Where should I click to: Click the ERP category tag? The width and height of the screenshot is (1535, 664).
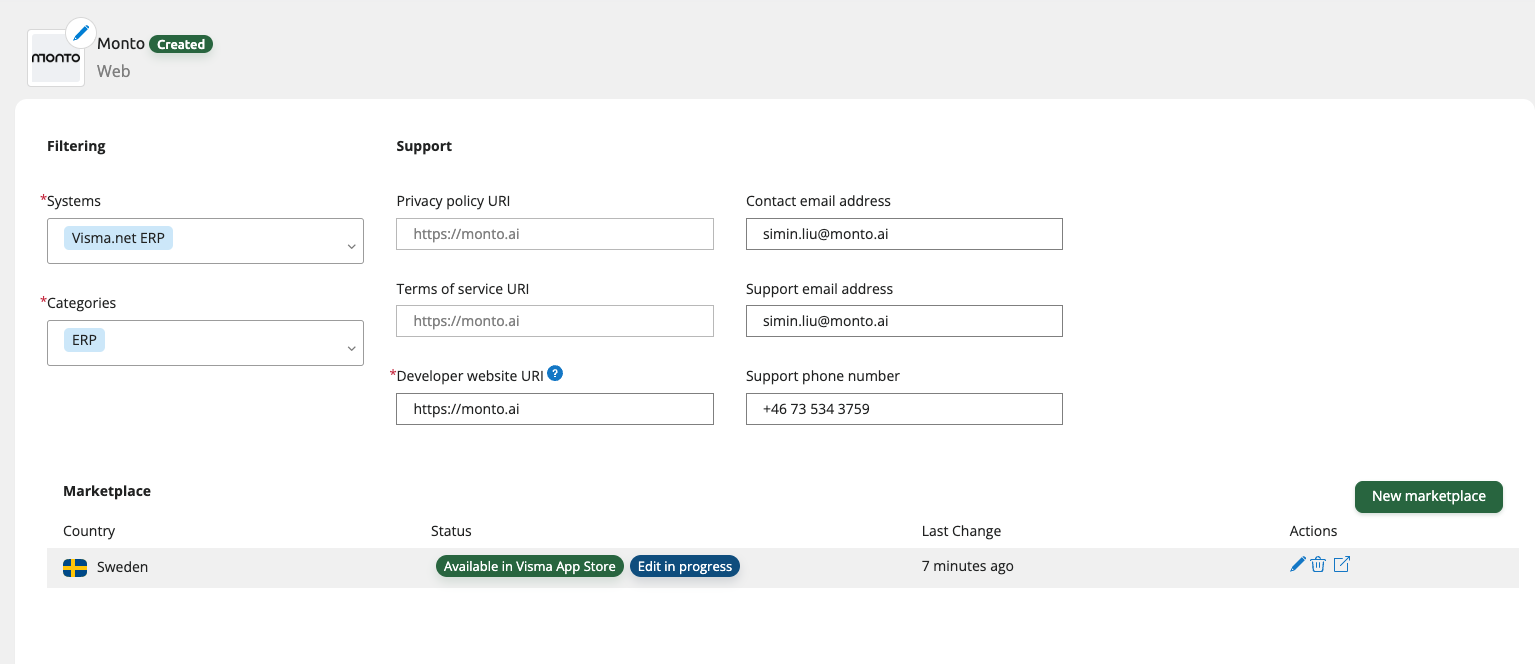85,340
